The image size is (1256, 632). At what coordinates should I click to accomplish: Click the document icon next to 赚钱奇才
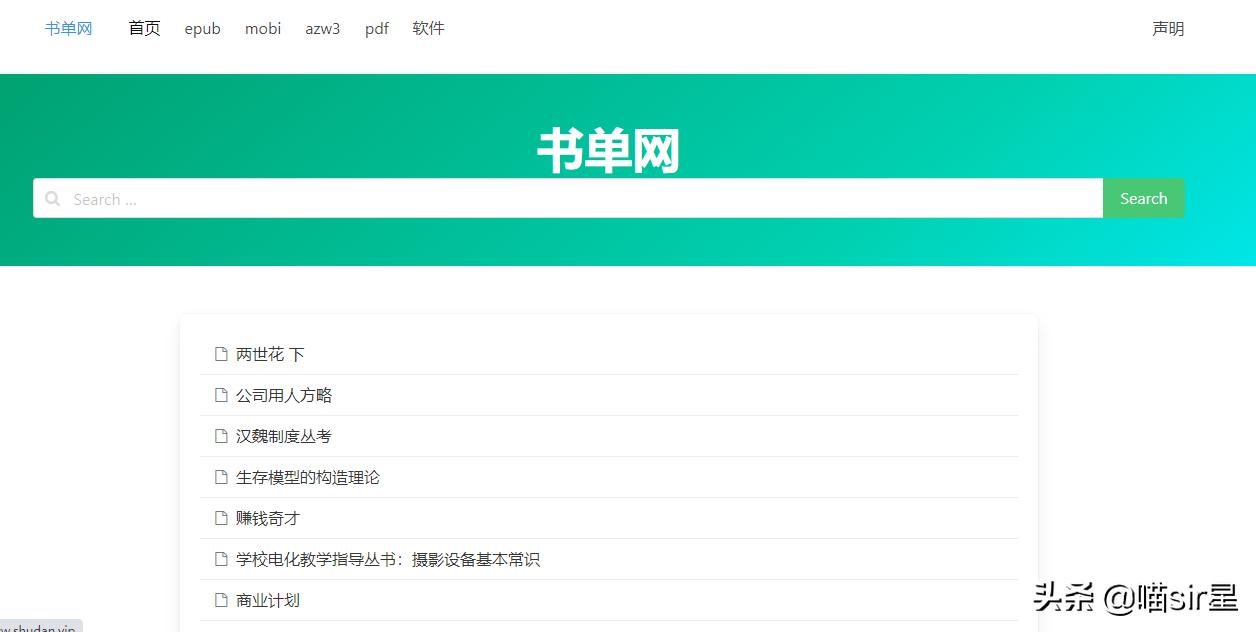point(220,518)
